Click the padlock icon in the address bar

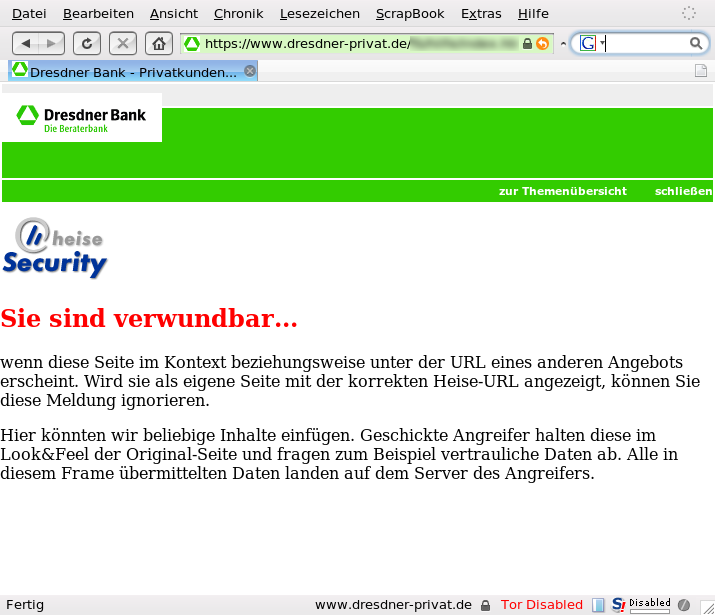[x=528, y=44]
